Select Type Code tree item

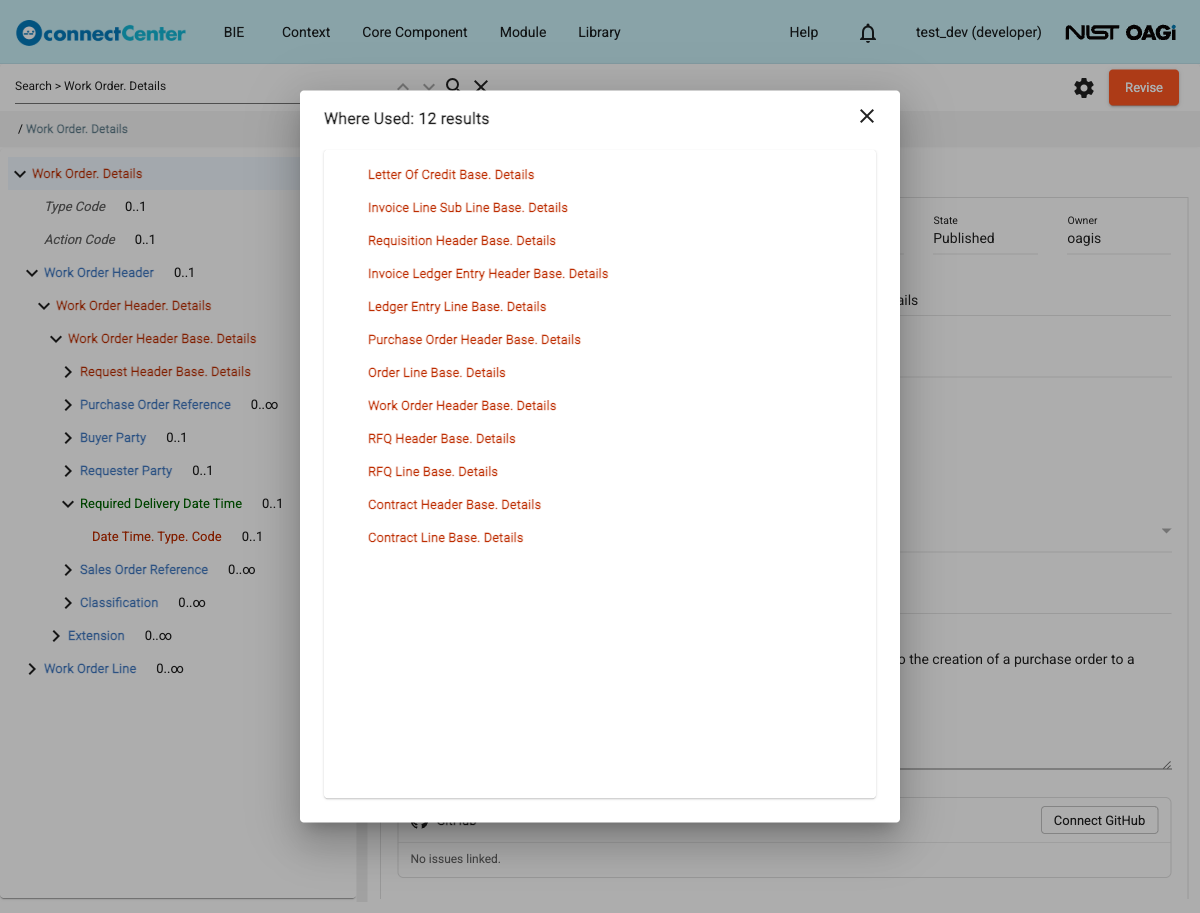[75, 207]
